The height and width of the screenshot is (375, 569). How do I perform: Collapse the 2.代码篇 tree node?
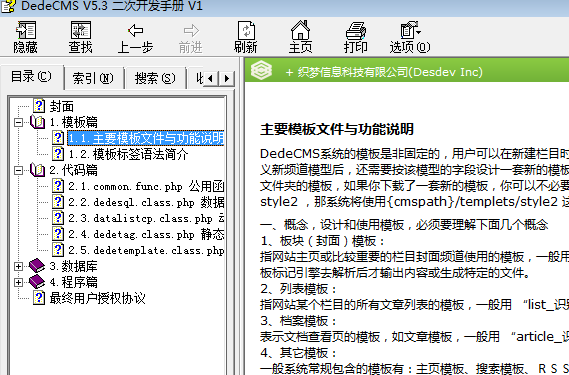coord(18,170)
